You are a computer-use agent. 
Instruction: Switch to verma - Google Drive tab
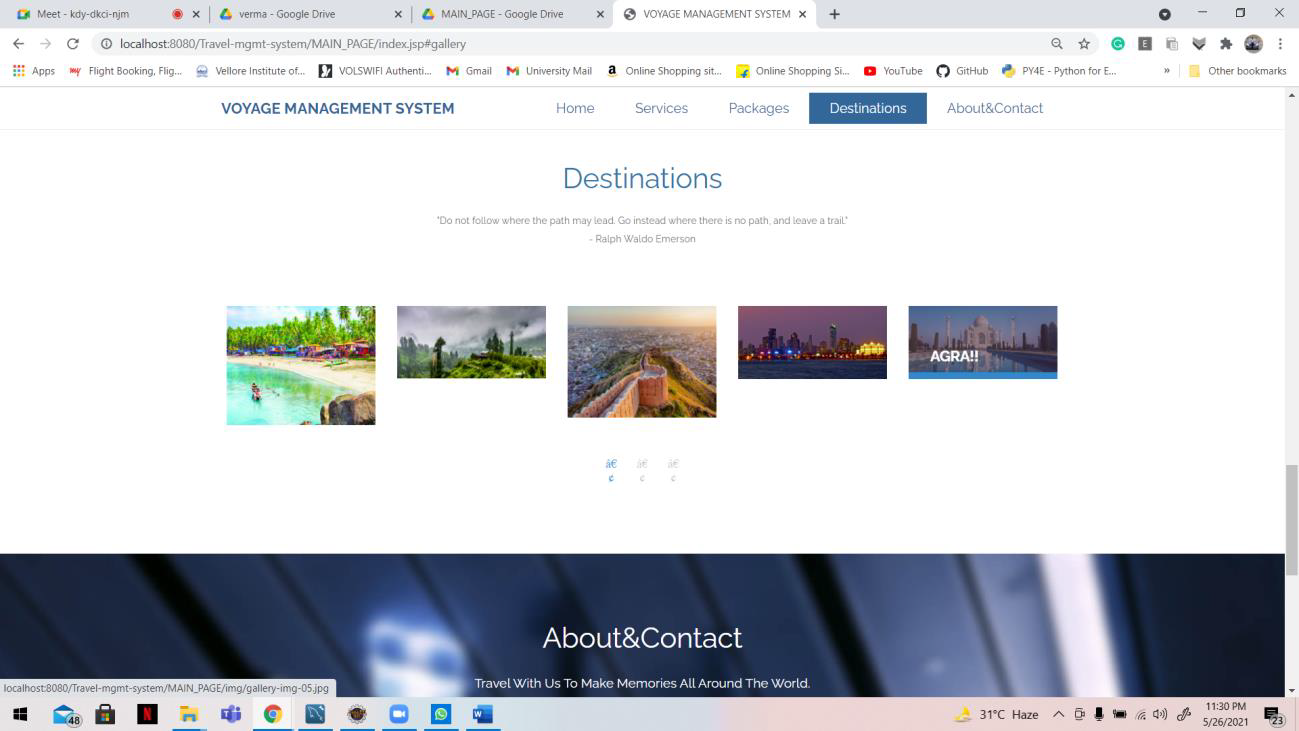click(310, 14)
